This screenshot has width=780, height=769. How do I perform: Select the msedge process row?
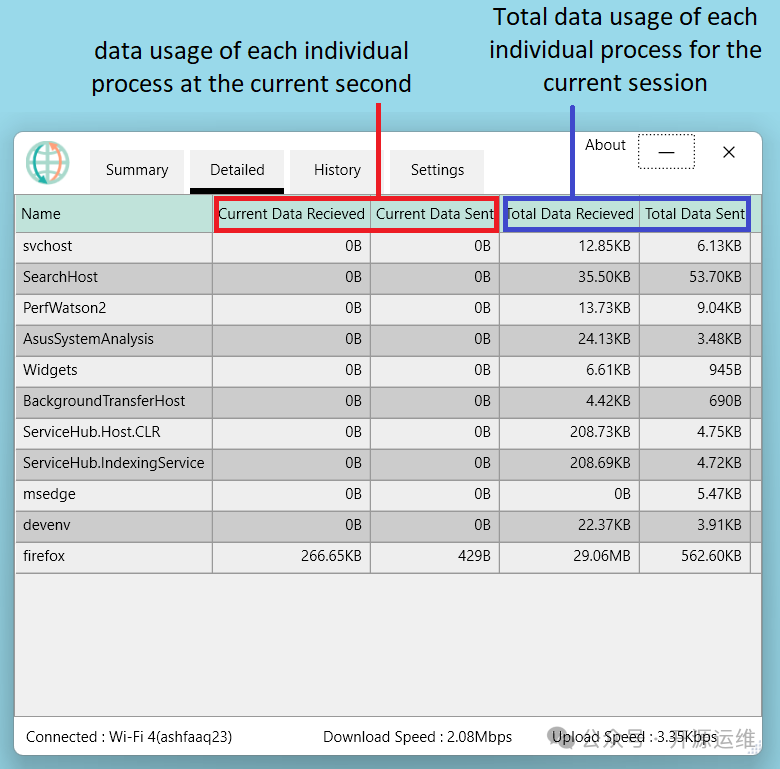tap(49, 494)
